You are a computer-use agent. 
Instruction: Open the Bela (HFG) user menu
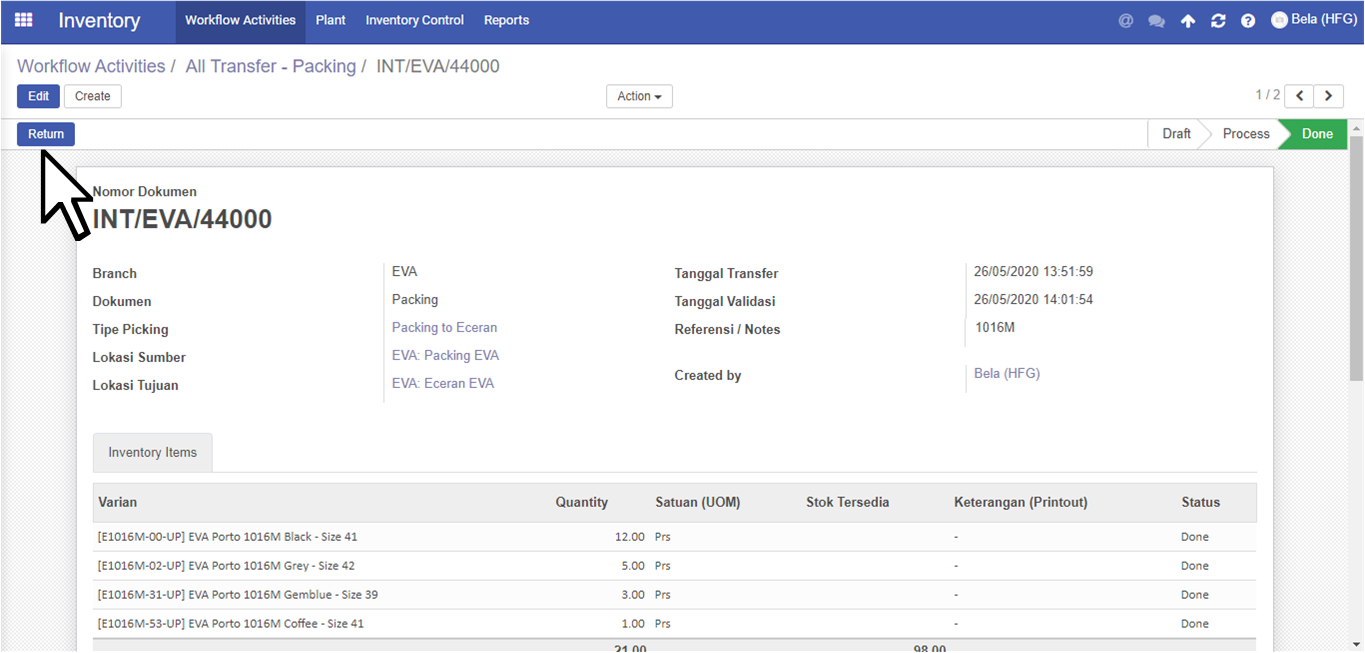pos(1313,19)
